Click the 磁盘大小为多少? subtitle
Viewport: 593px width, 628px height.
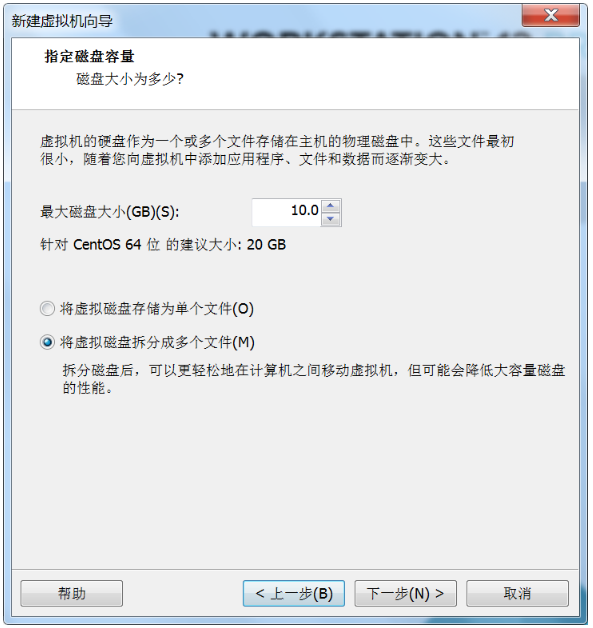point(130,79)
